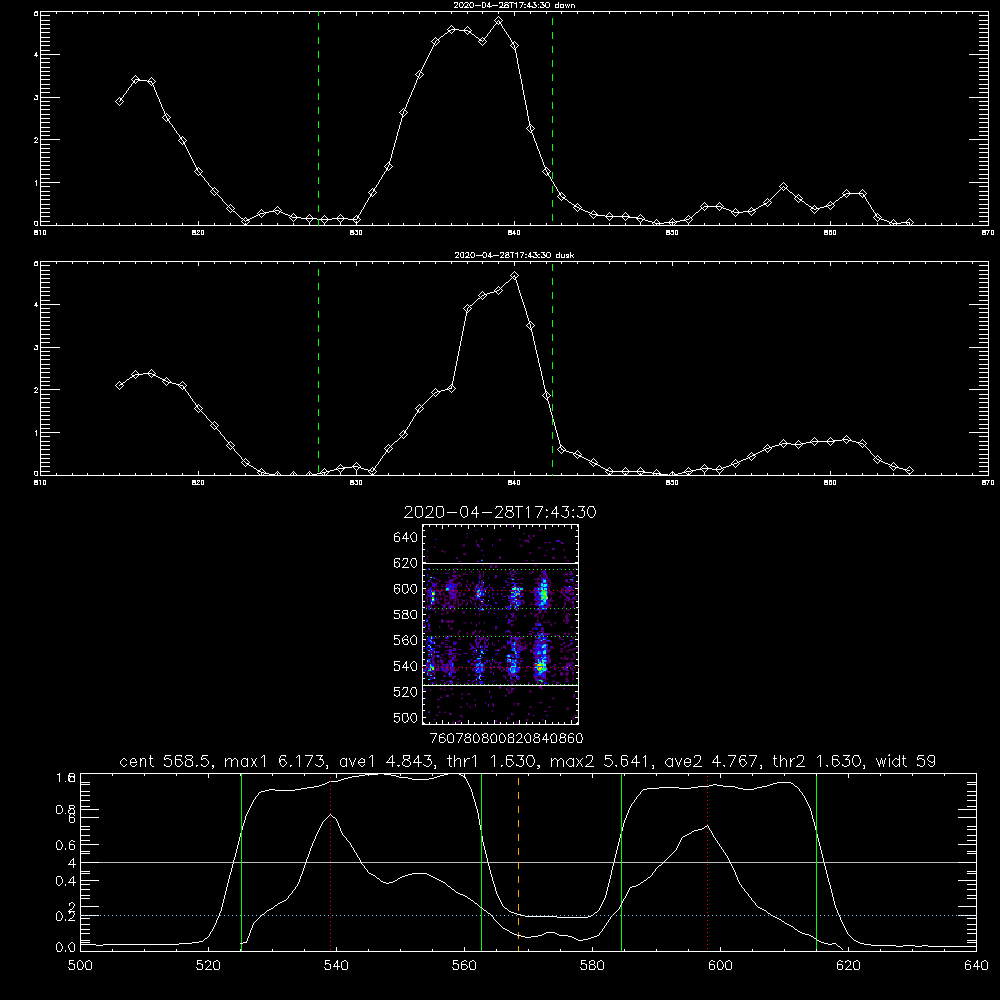The width and height of the screenshot is (1000, 1000).
Task: Click the left green dashed line in dawn plot
Action: [318, 118]
